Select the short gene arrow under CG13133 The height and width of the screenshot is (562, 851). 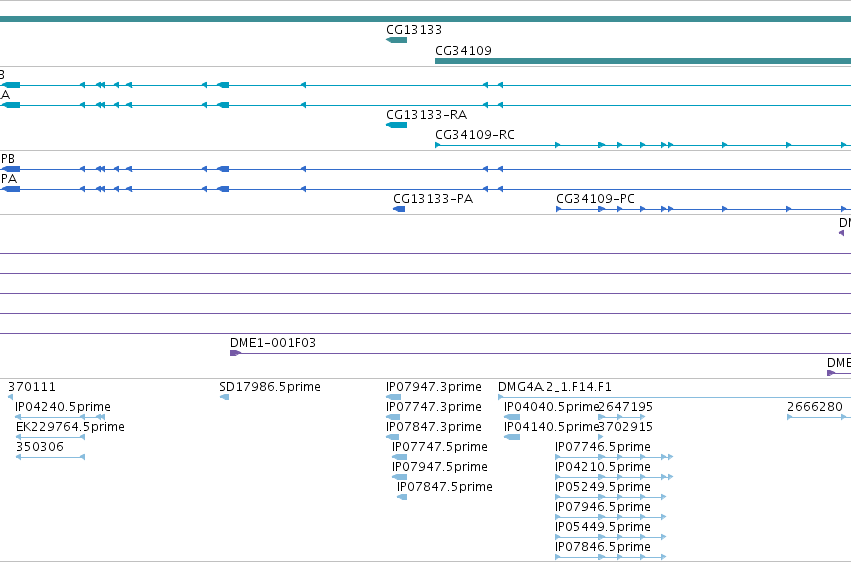pyautogui.click(x=396, y=40)
